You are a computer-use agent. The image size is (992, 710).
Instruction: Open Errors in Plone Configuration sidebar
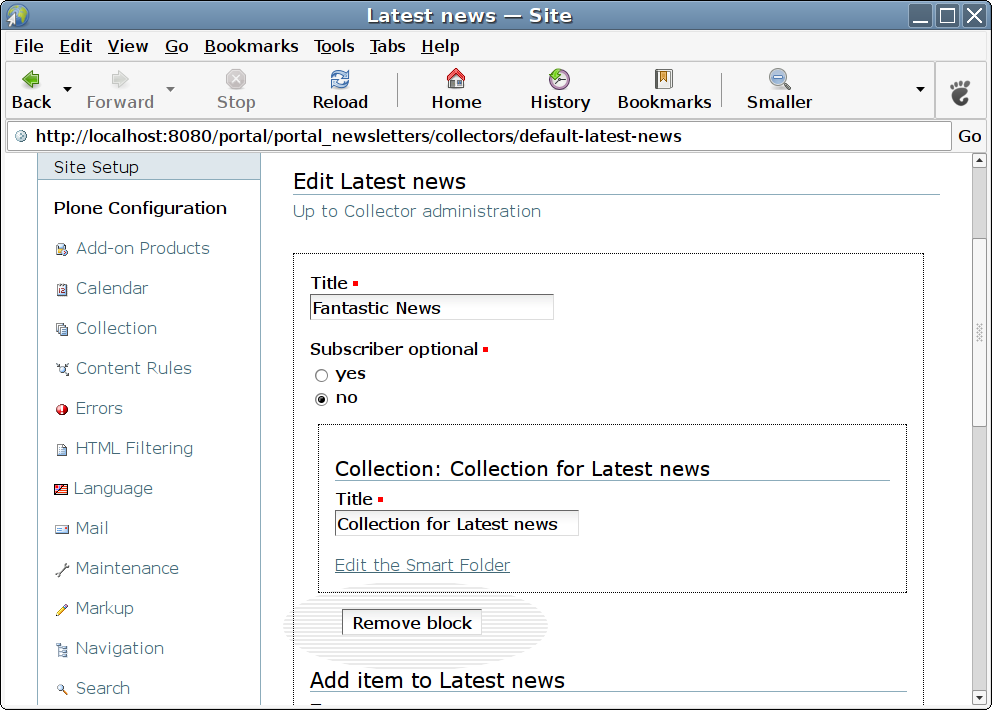tap(98, 408)
